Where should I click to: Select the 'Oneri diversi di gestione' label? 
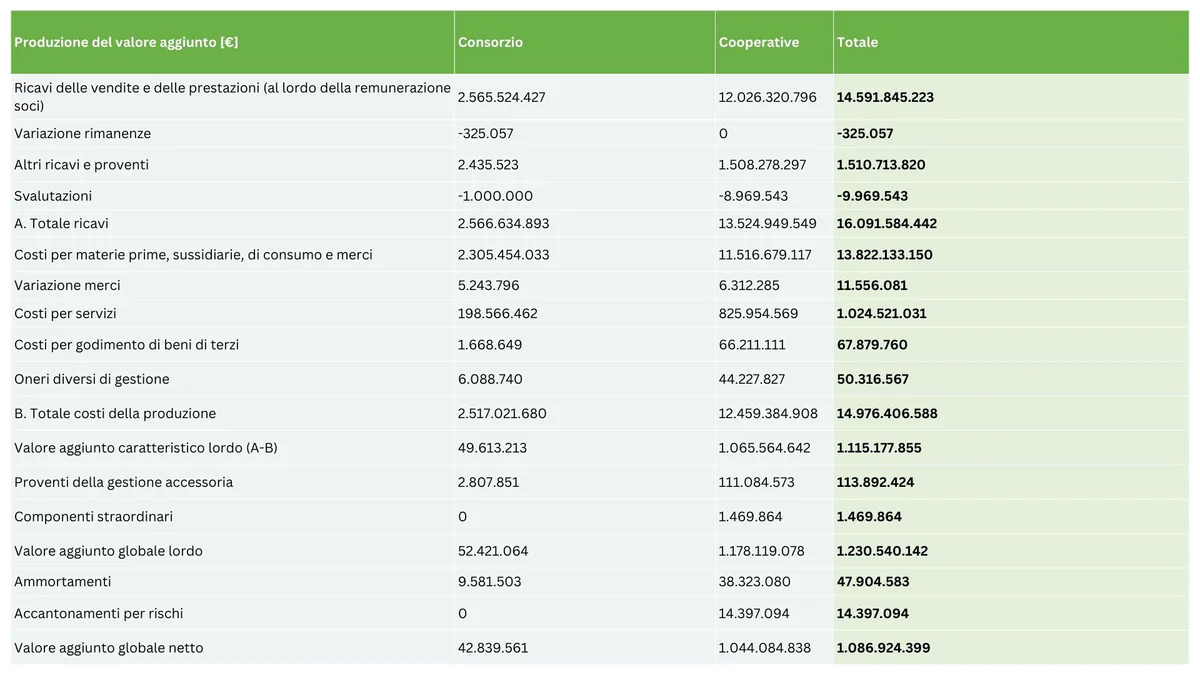[91, 379]
